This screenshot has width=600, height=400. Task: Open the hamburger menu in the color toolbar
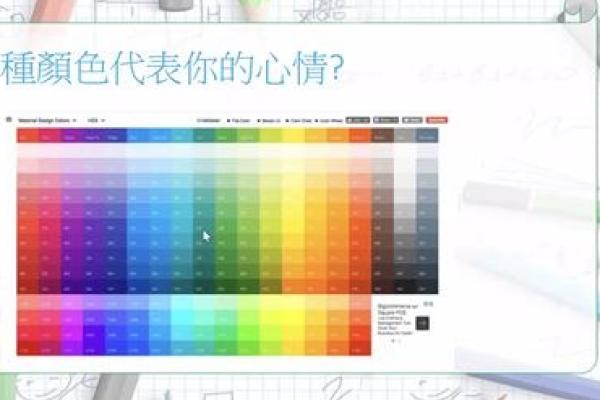(x=9, y=119)
